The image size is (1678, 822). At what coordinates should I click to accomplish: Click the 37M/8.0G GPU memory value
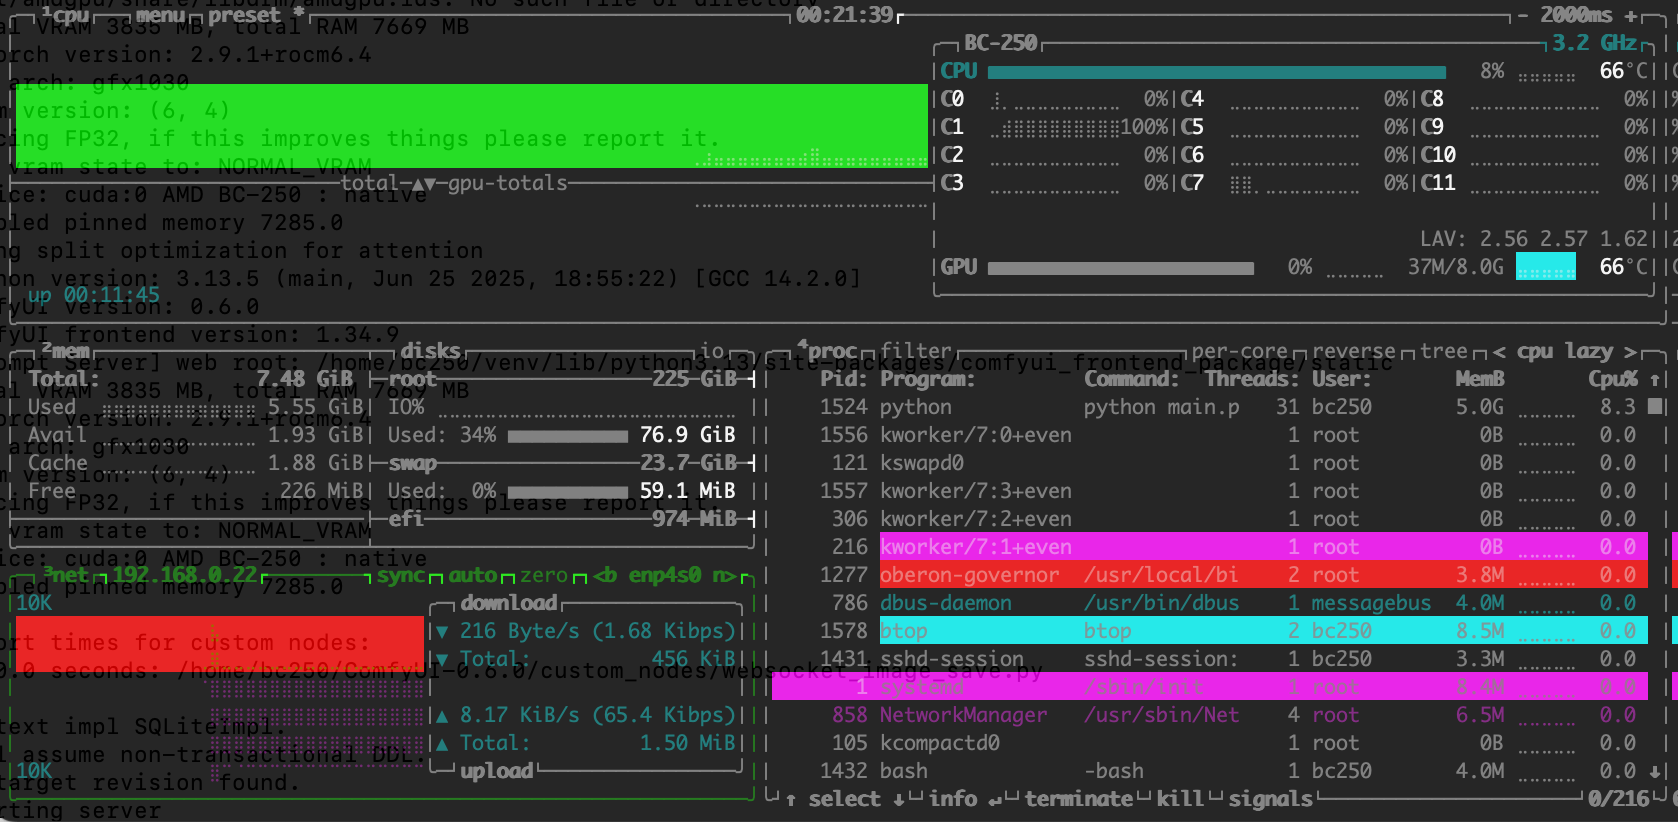[1456, 267]
